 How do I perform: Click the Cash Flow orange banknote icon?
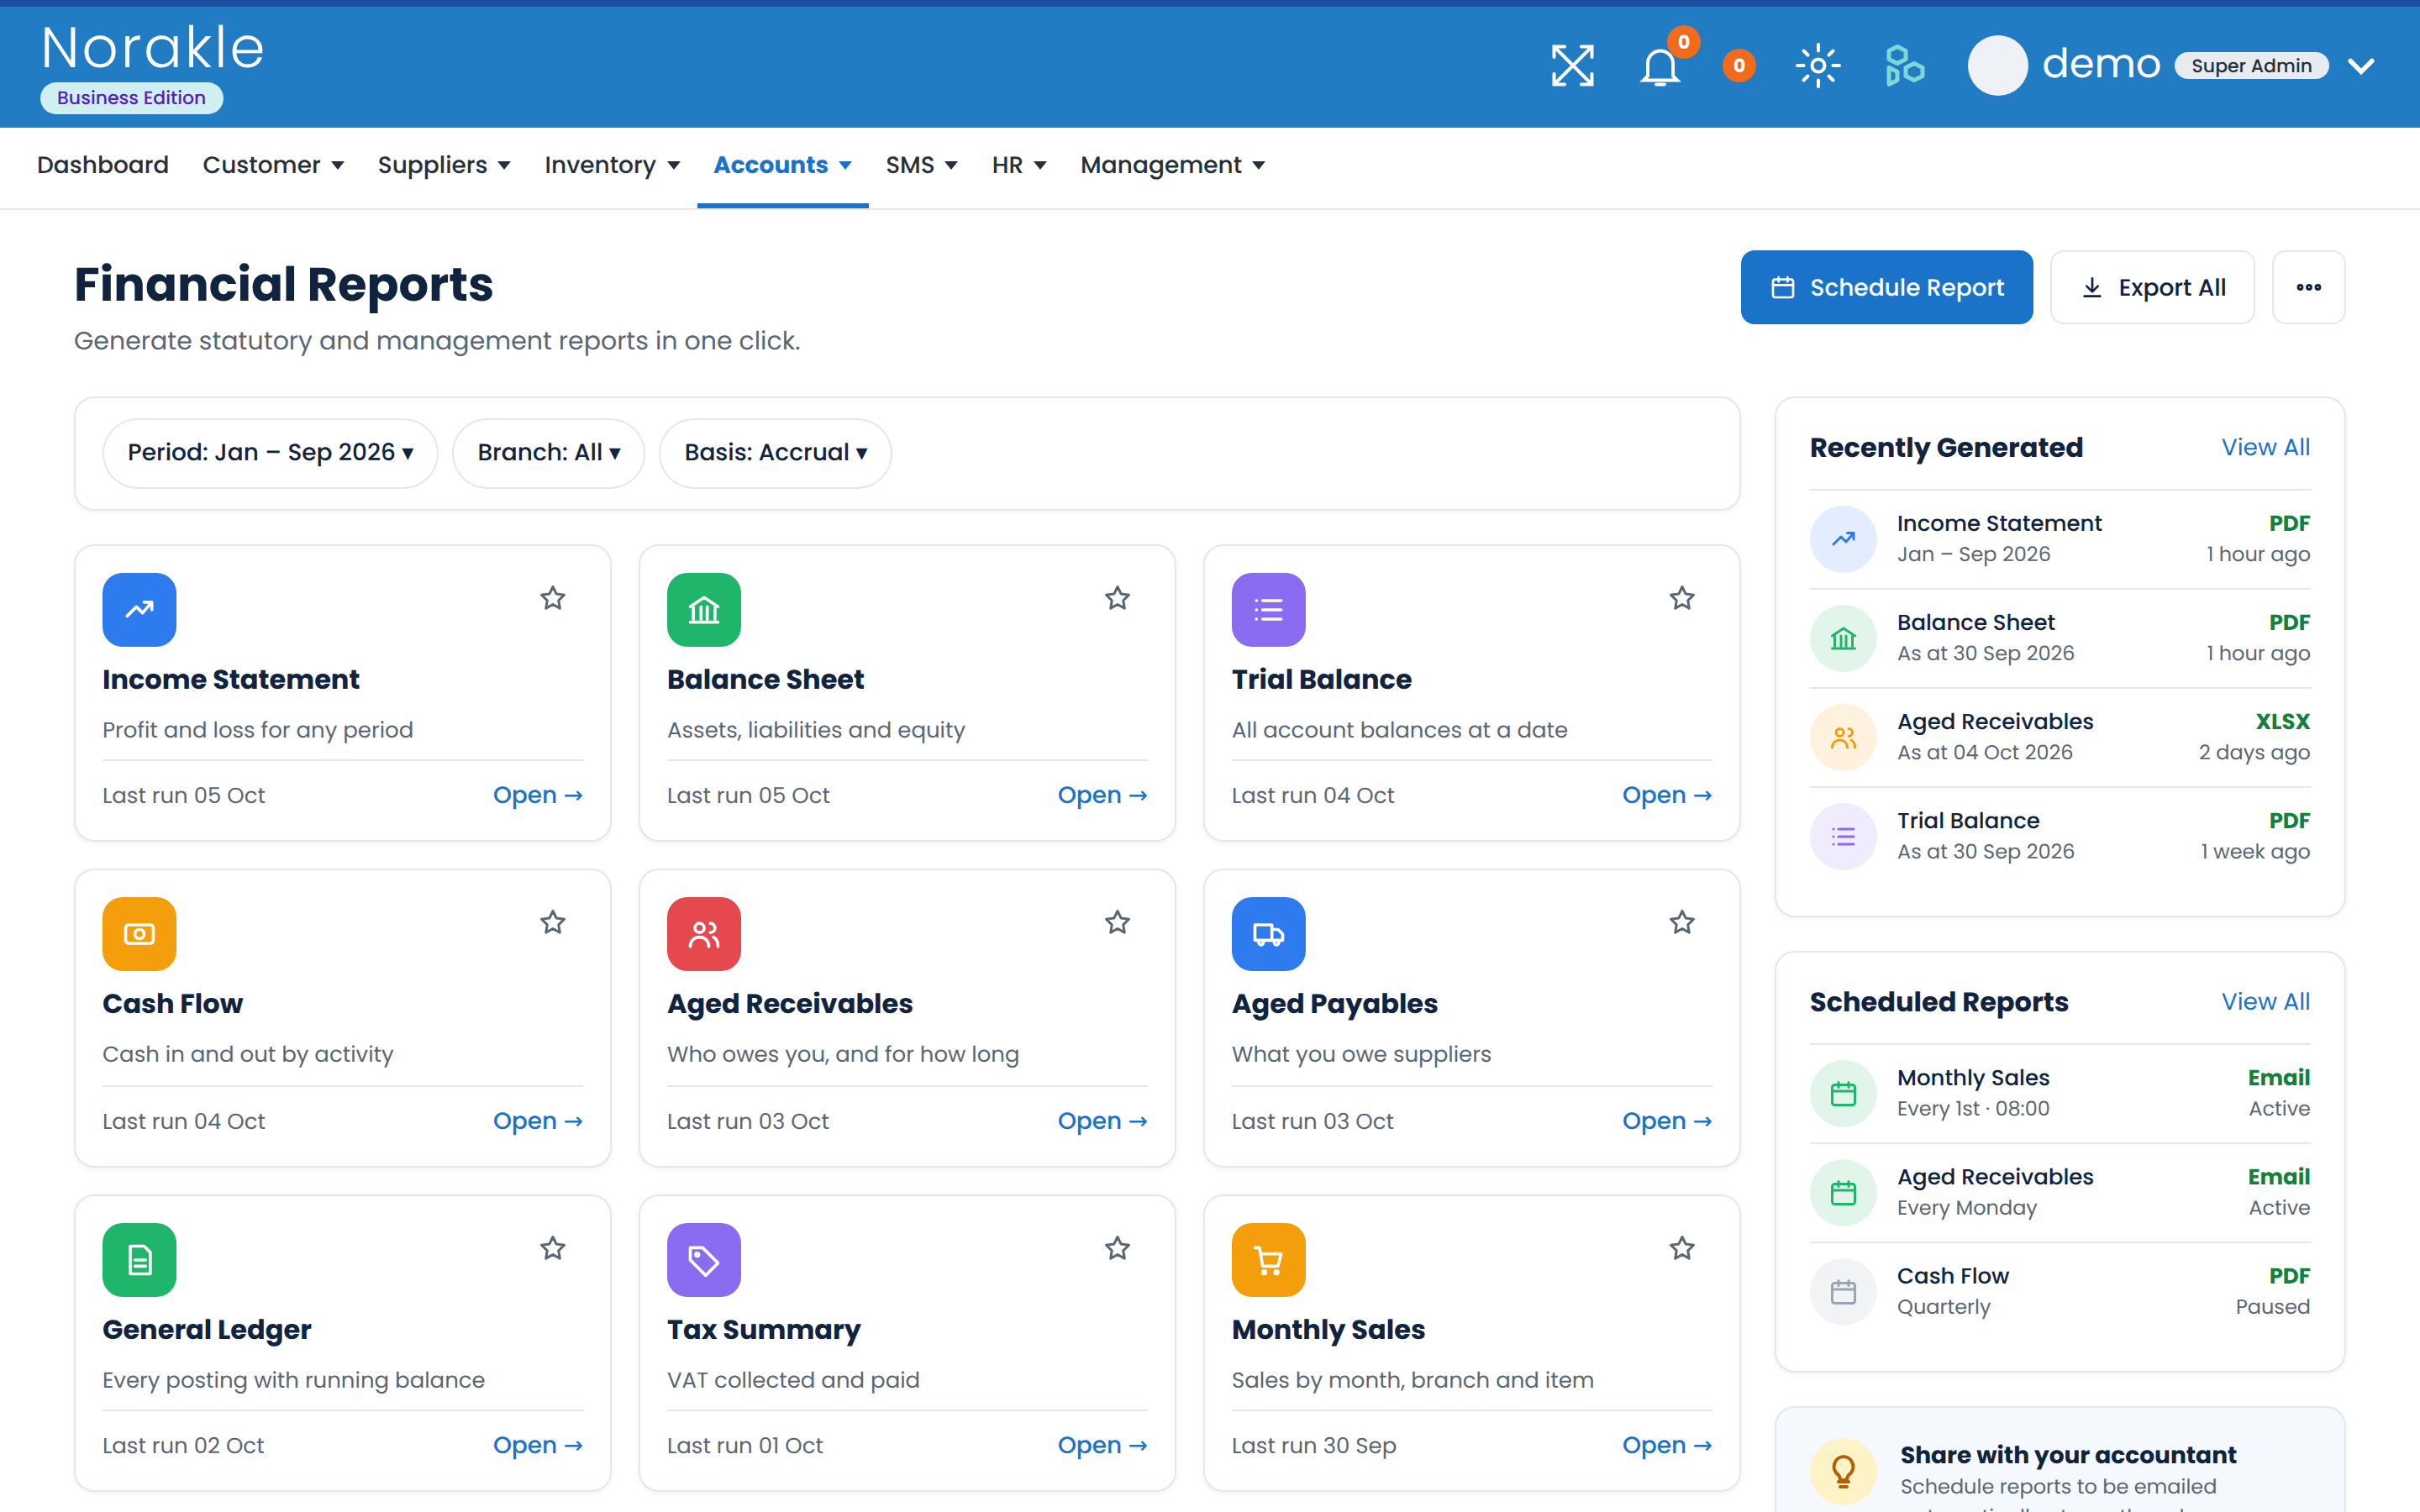(x=139, y=934)
